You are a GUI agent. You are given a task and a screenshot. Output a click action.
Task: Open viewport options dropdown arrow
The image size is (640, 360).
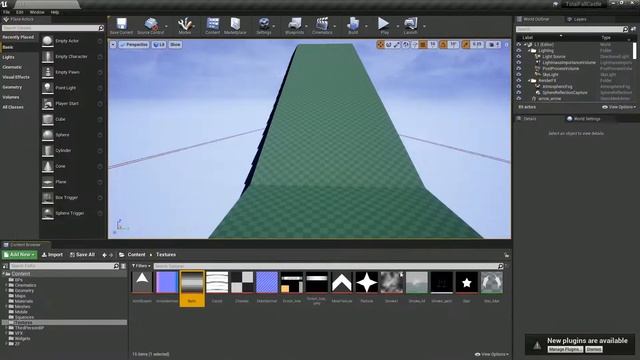[113, 44]
